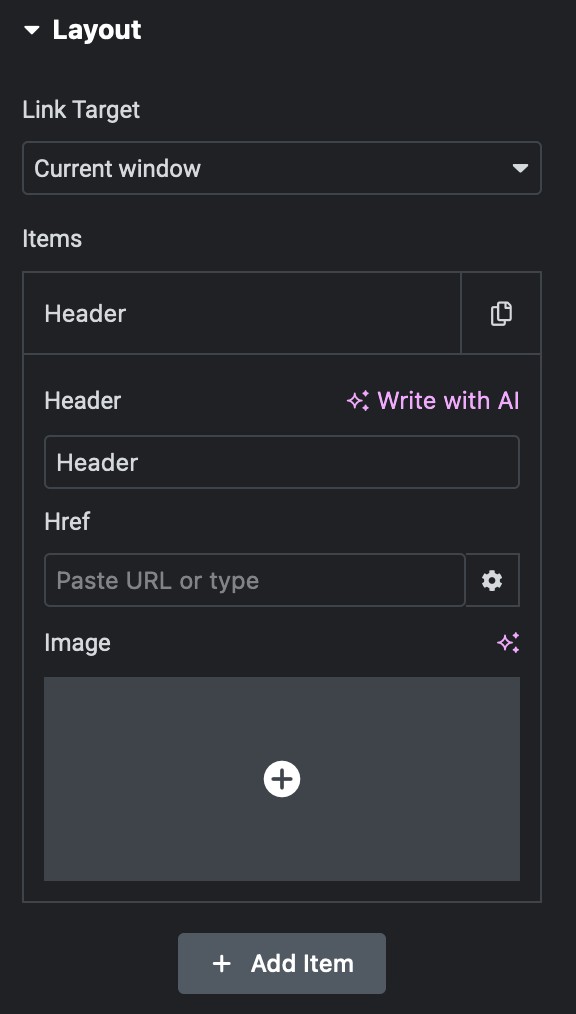Click the Add Item button
Image resolution: width=576 pixels, height=1014 pixels.
(282, 964)
